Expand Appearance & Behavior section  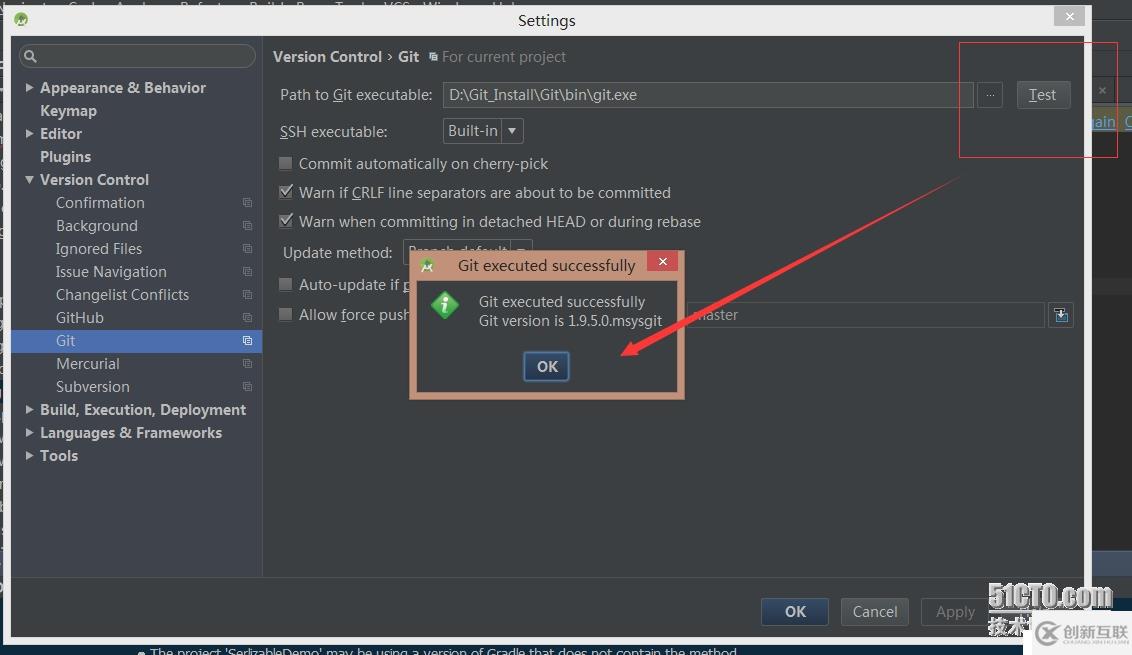pos(30,87)
